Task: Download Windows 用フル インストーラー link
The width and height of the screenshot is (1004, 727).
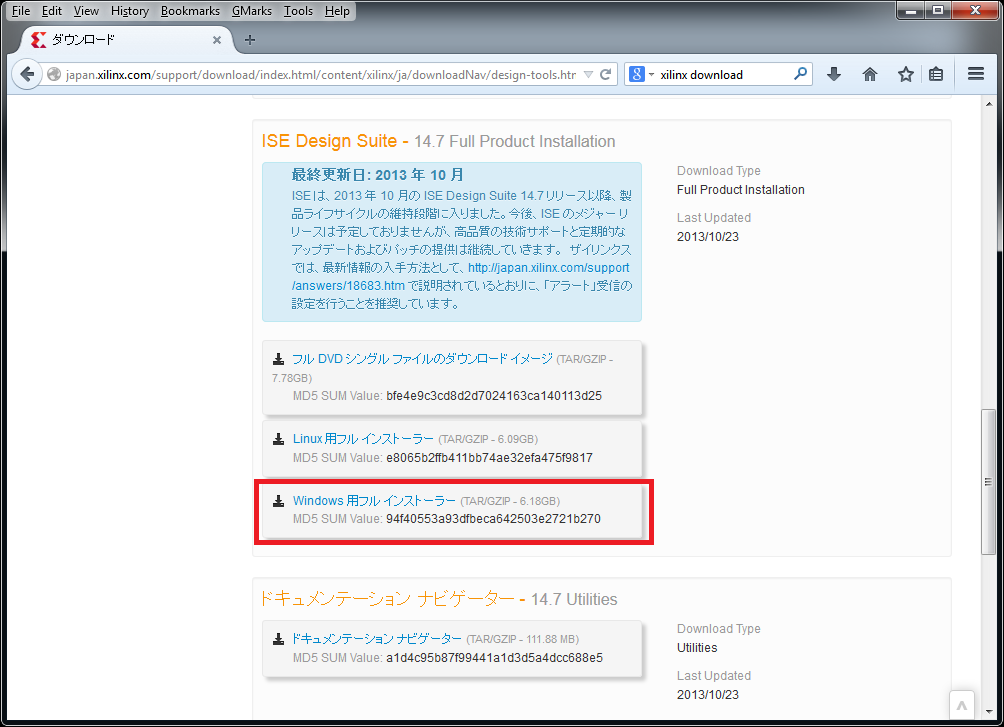Action: pyautogui.click(x=374, y=500)
